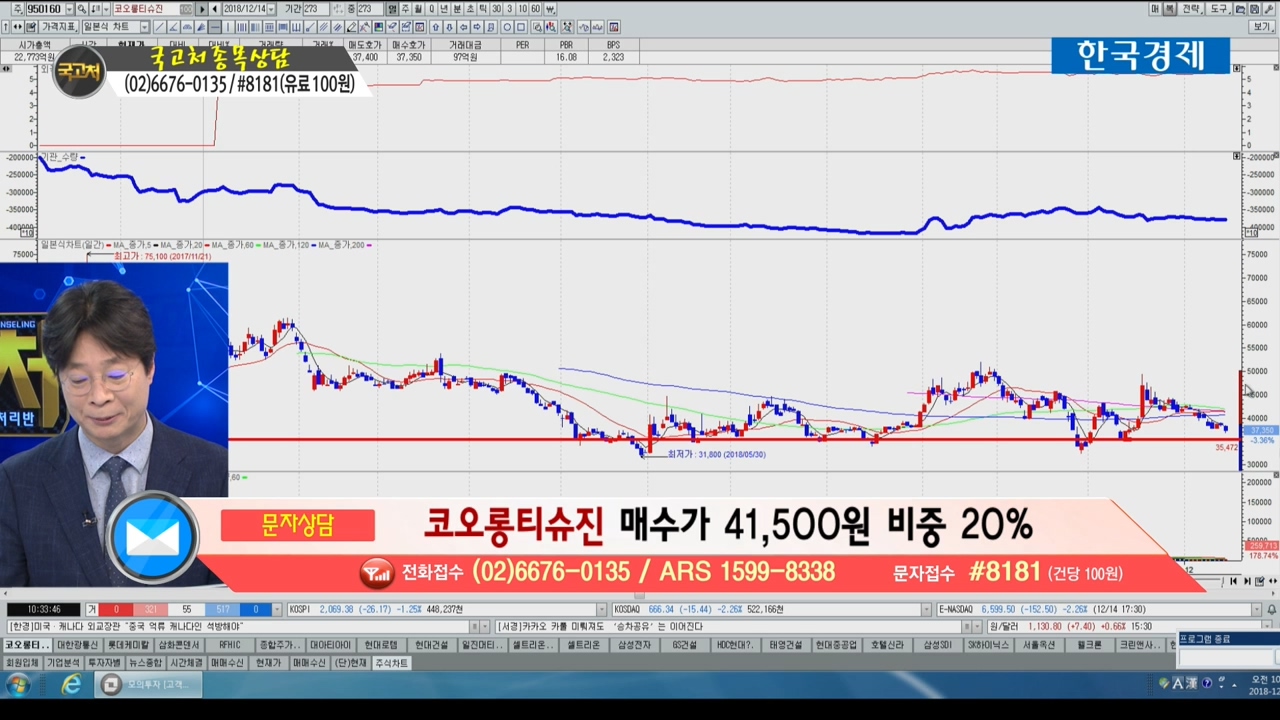The width and height of the screenshot is (1280, 720).
Task: Click the eraser tool in chart toolbar
Action: coord(351,27)
